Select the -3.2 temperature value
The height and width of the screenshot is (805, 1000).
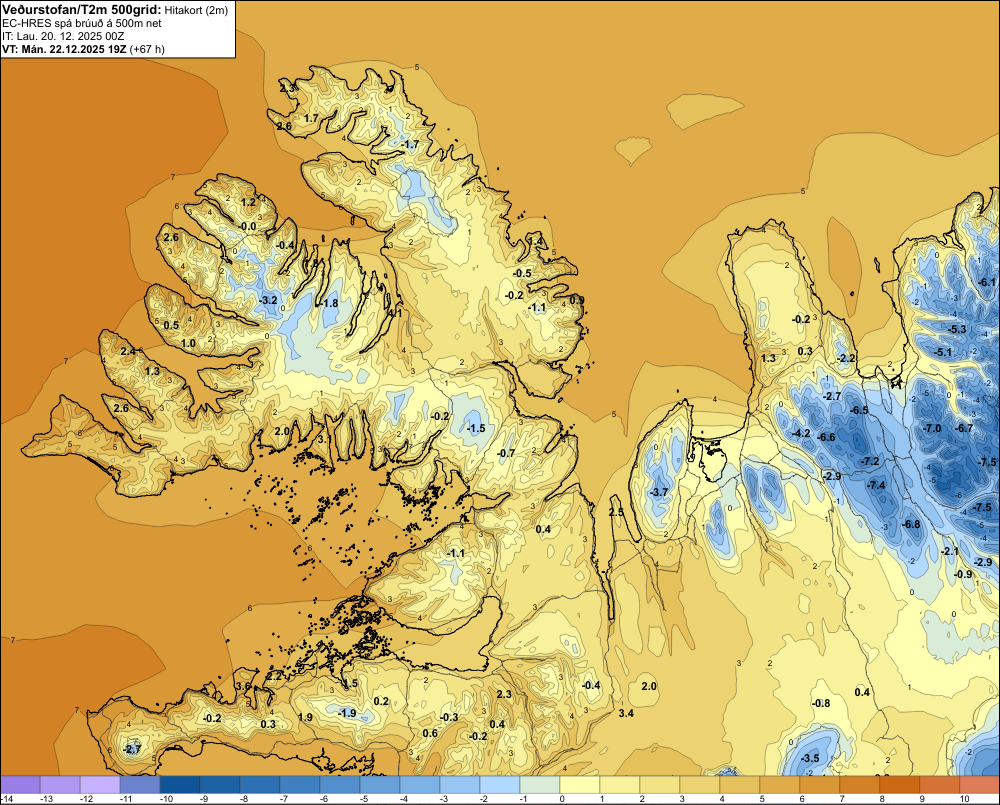(x=268, y=300)
